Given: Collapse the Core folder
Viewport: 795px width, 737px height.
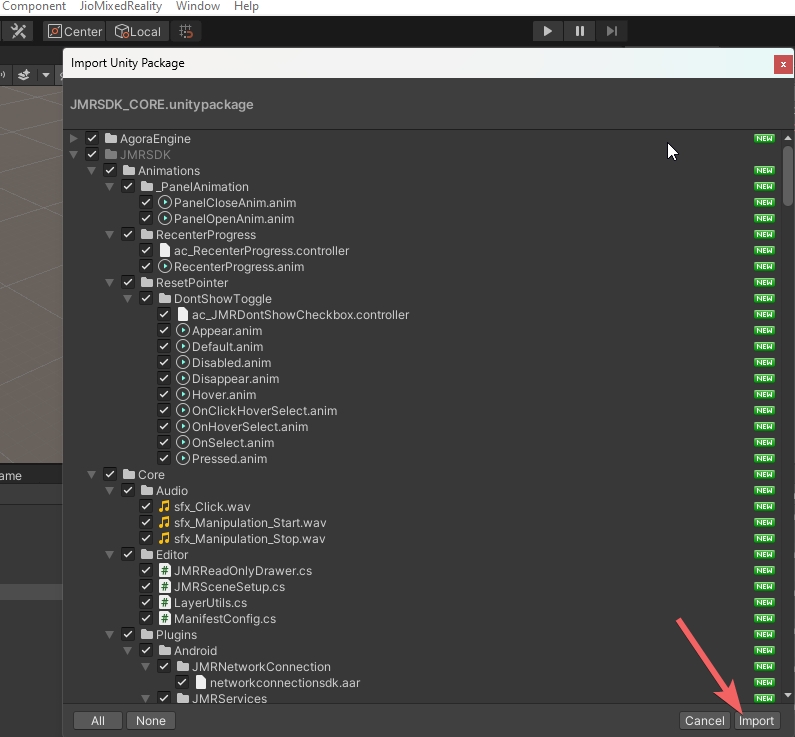Looking at the screenshot, I should 92,475.
